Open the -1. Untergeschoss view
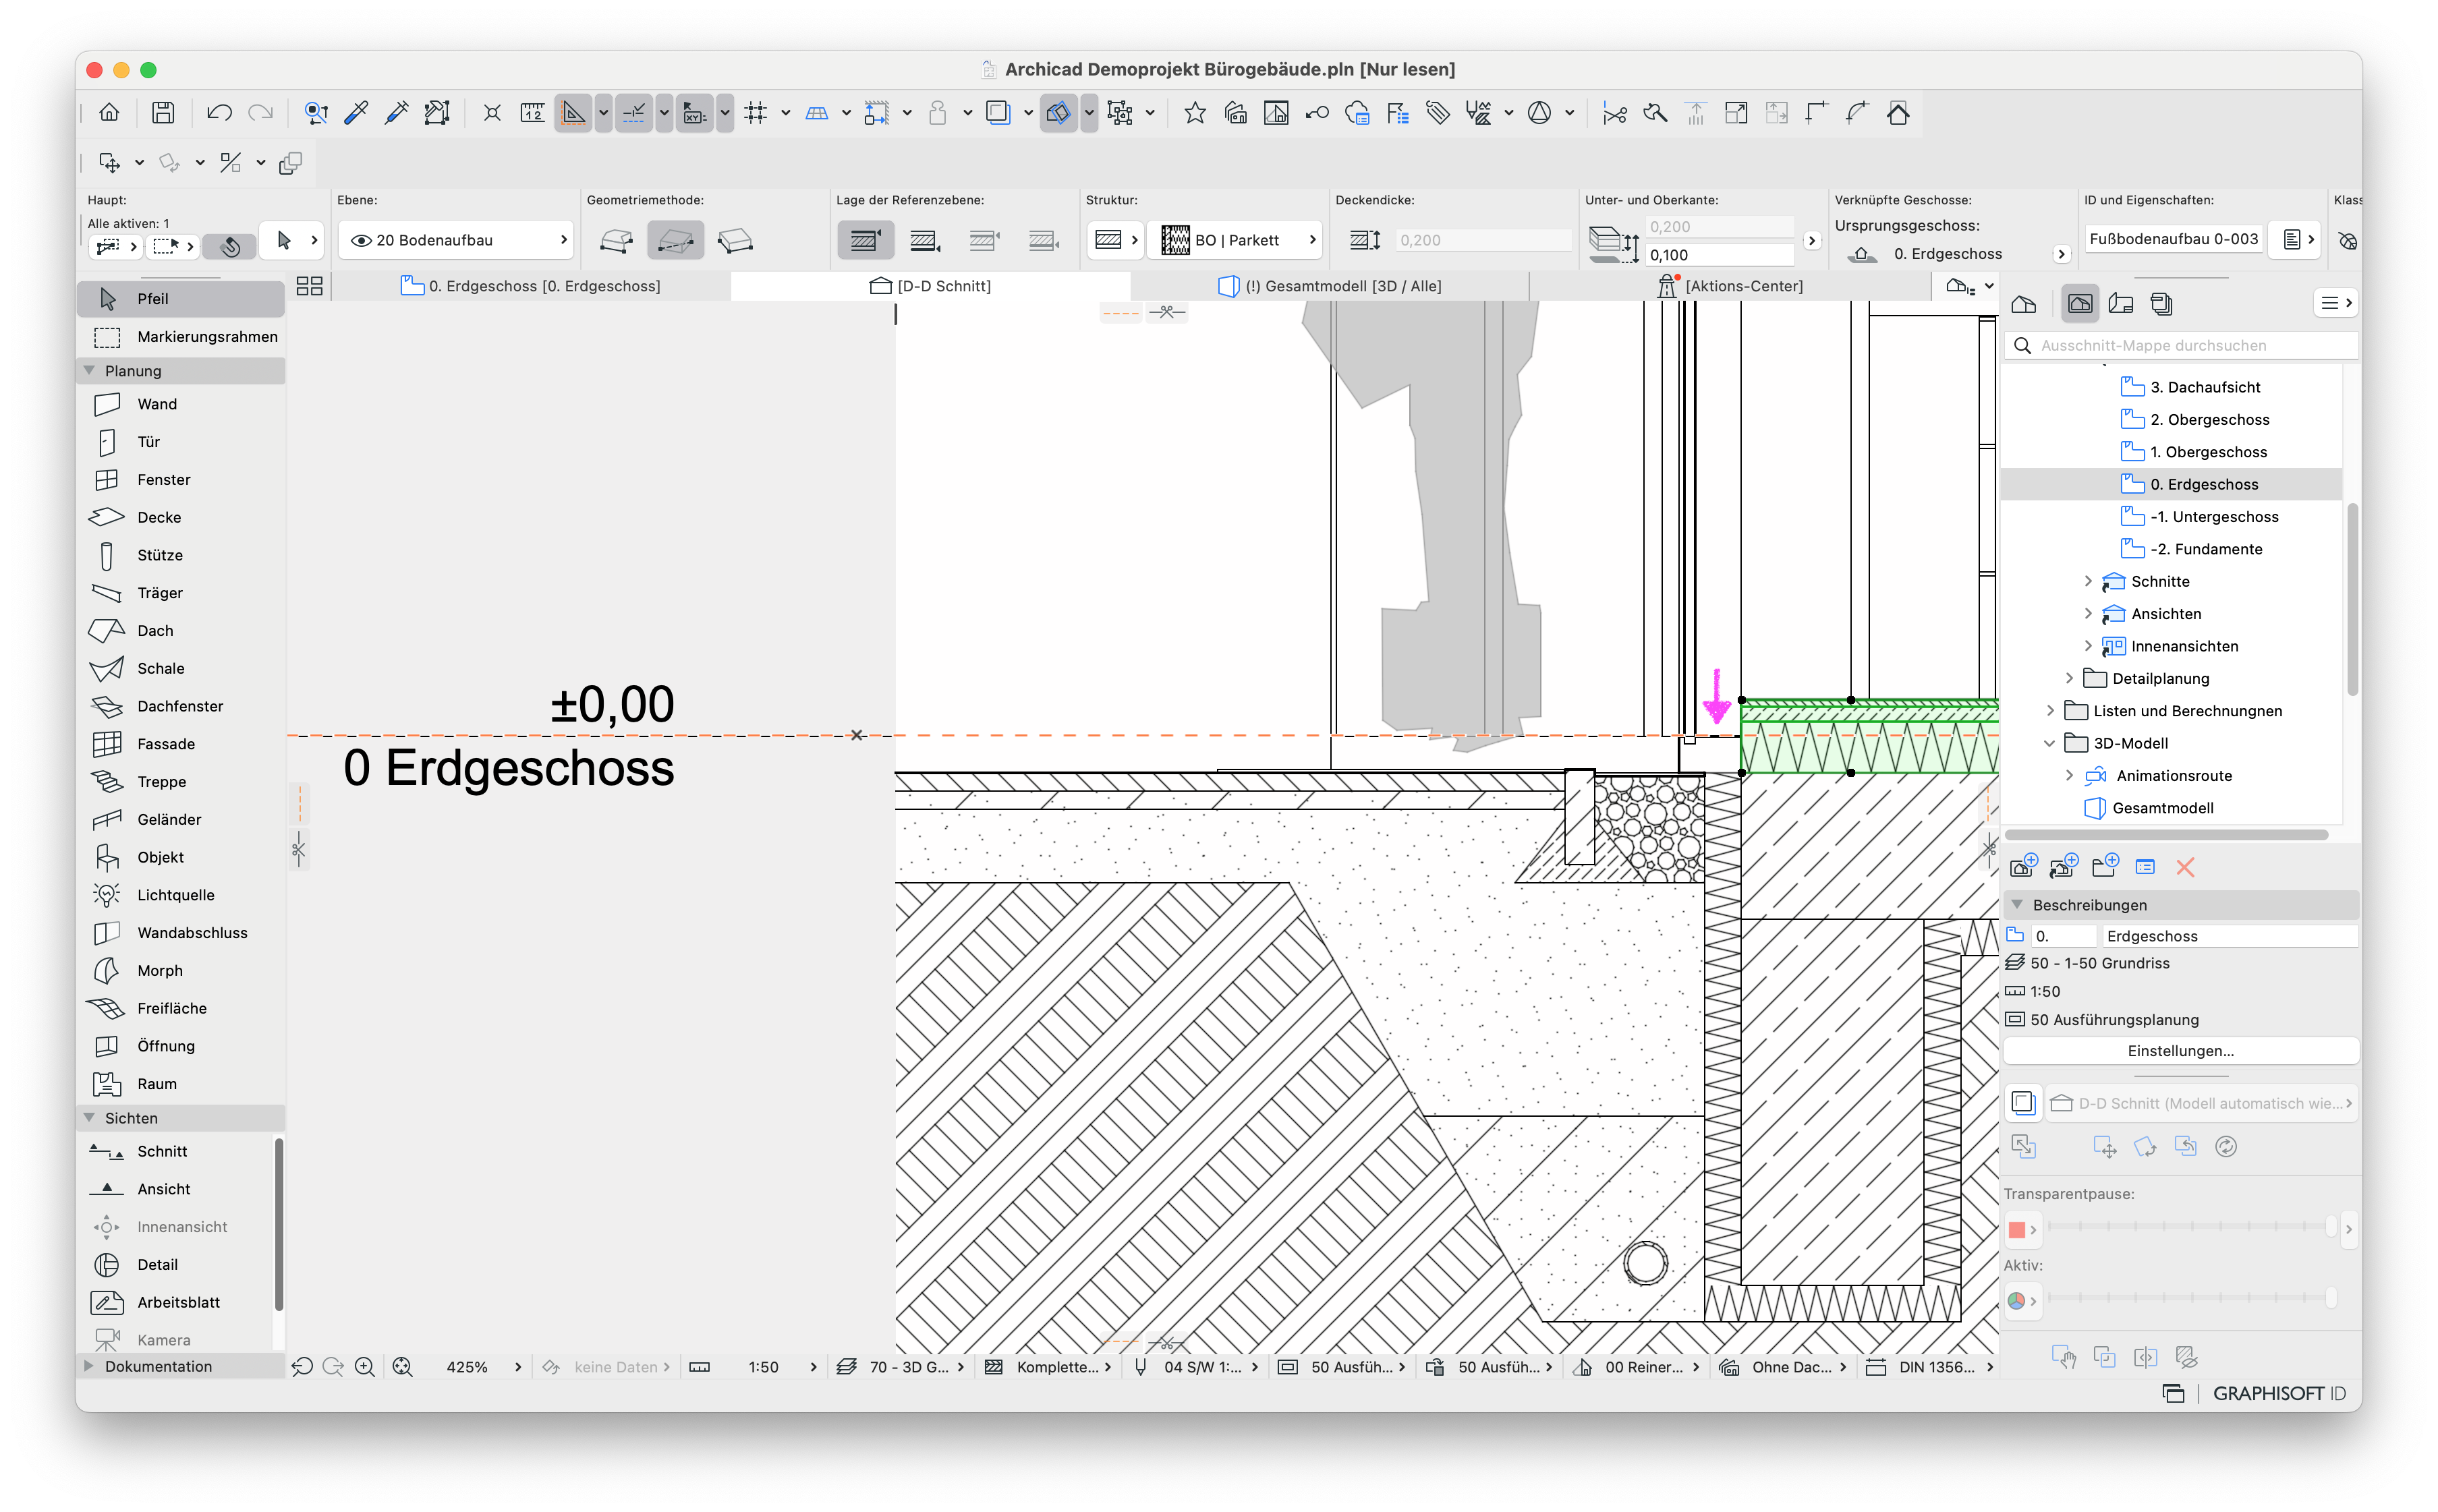The height and width of the screenshot is (1512, 2438). point(2214,517)
